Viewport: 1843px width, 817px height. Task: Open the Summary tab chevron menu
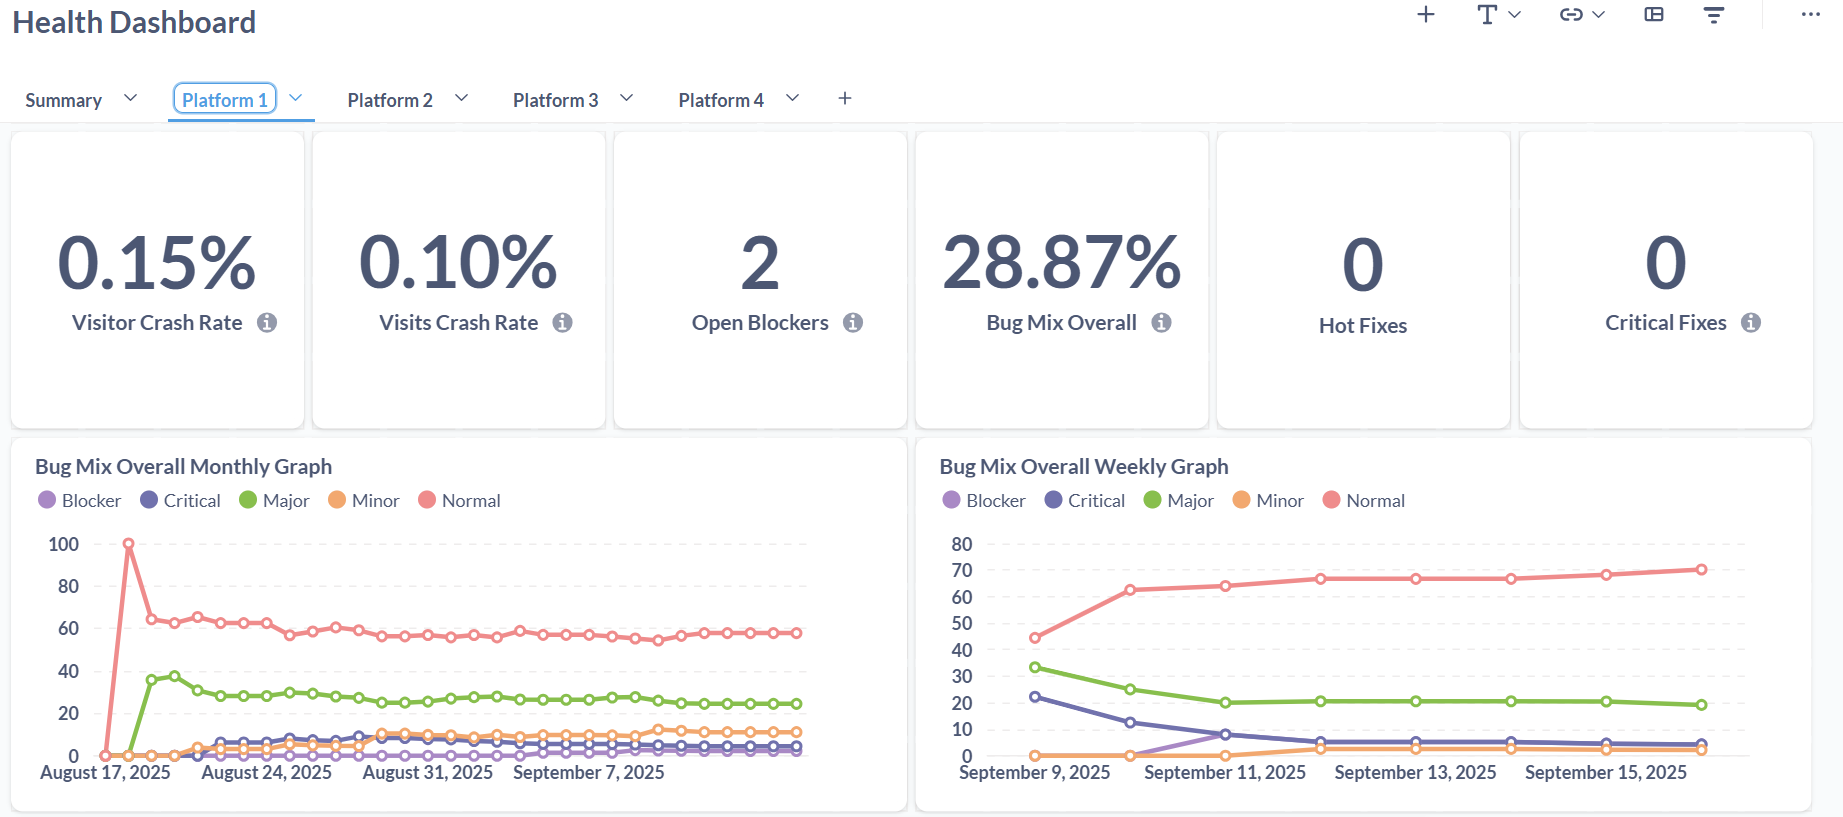(x=130, y=98)
